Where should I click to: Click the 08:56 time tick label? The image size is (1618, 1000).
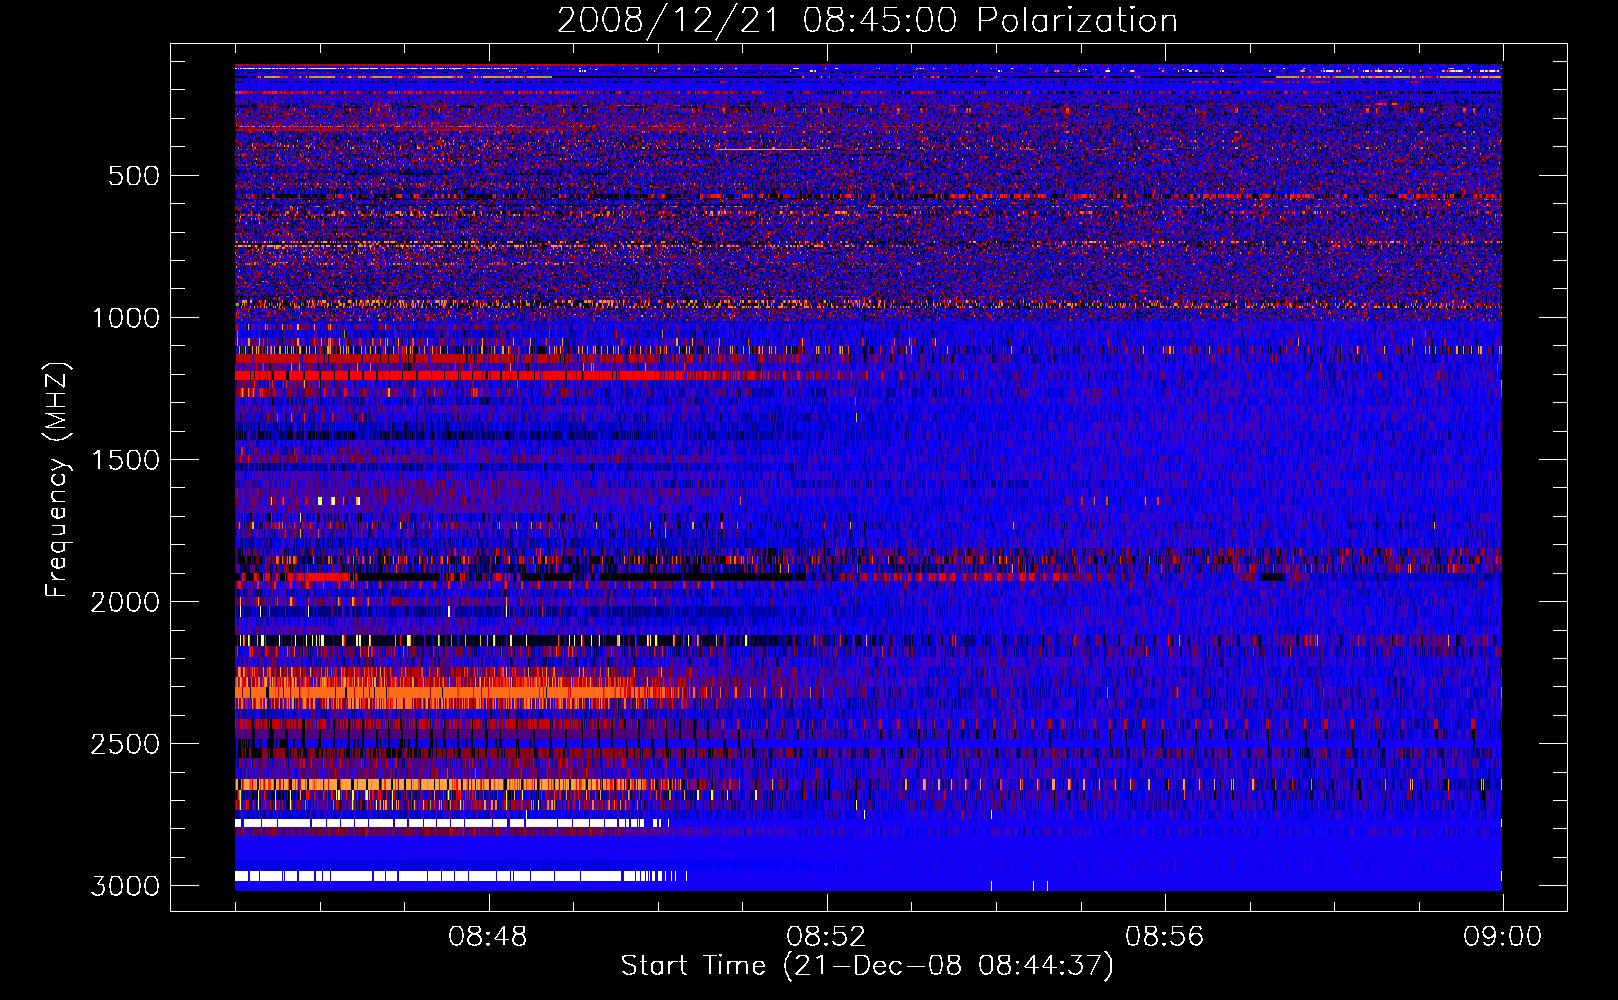[1164, 937]
